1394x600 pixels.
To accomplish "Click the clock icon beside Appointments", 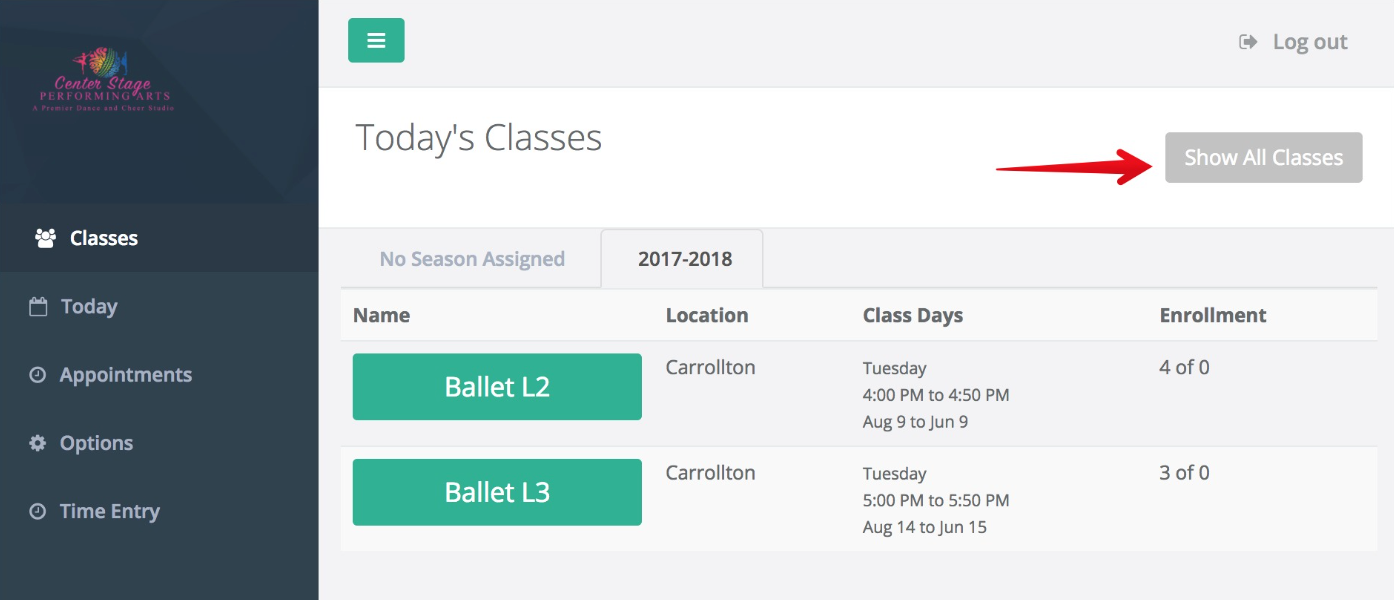I will point(37,375).
